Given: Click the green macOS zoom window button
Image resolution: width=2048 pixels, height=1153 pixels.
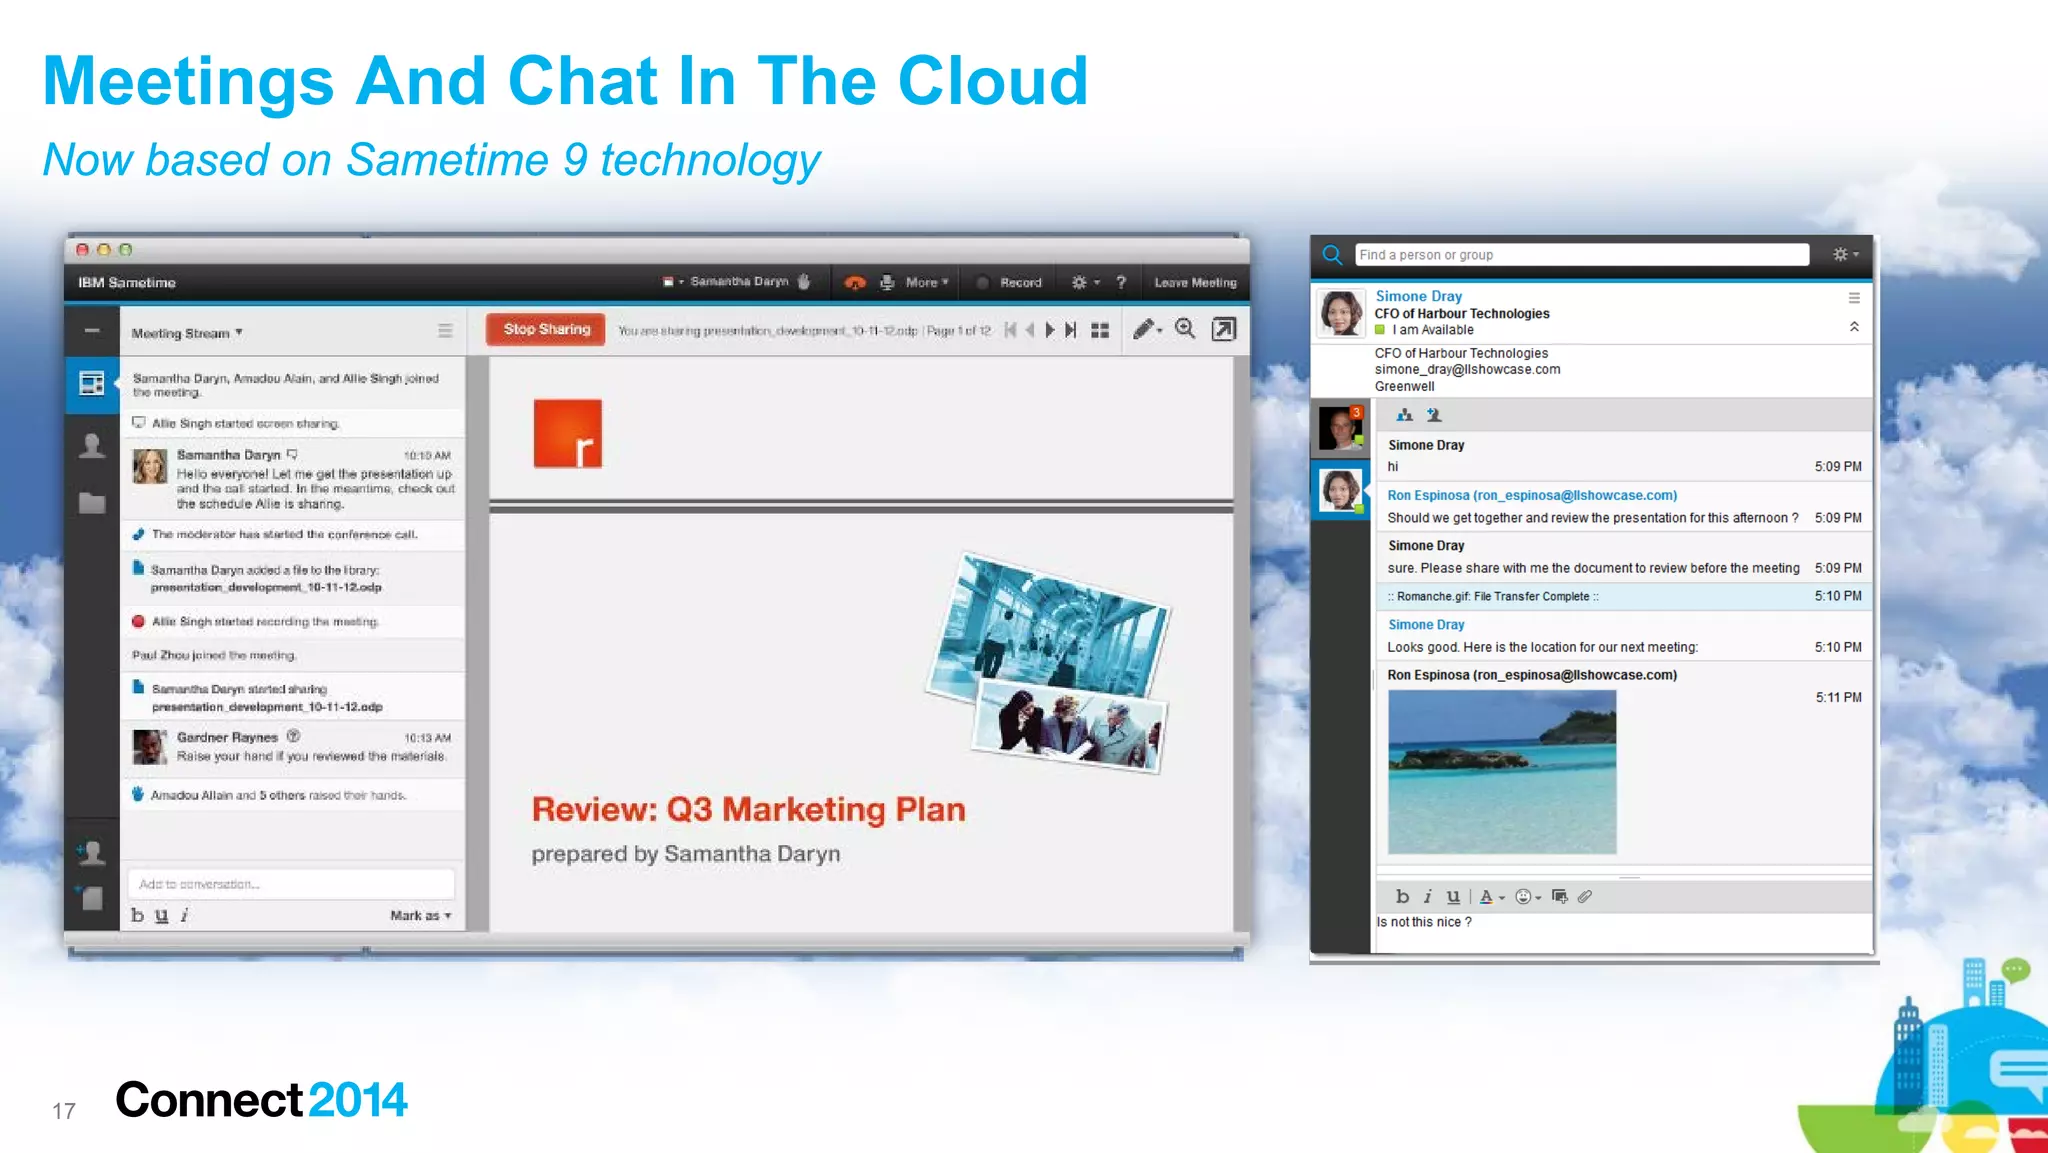Looking at the screenshot, I should tap(125, 249).
